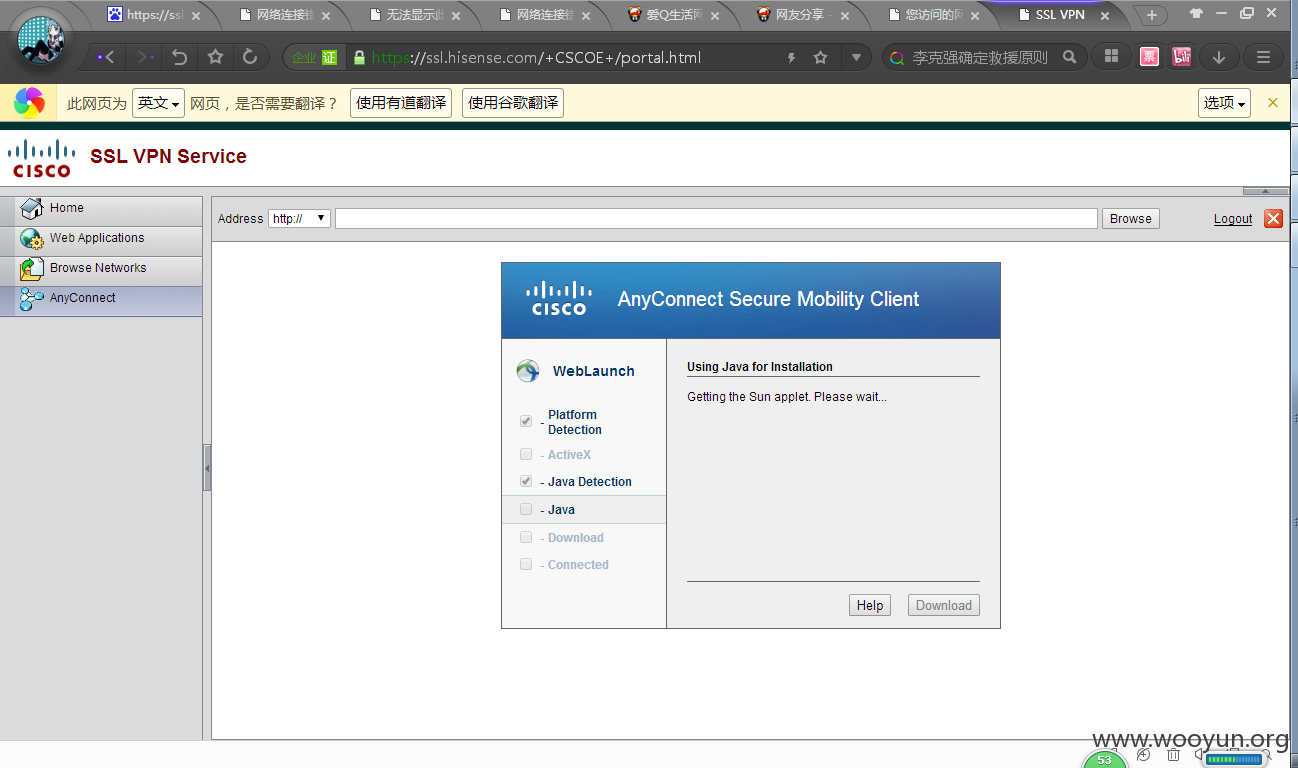
Task: Click the browser back arrow
Action: (x=106, y=57)
